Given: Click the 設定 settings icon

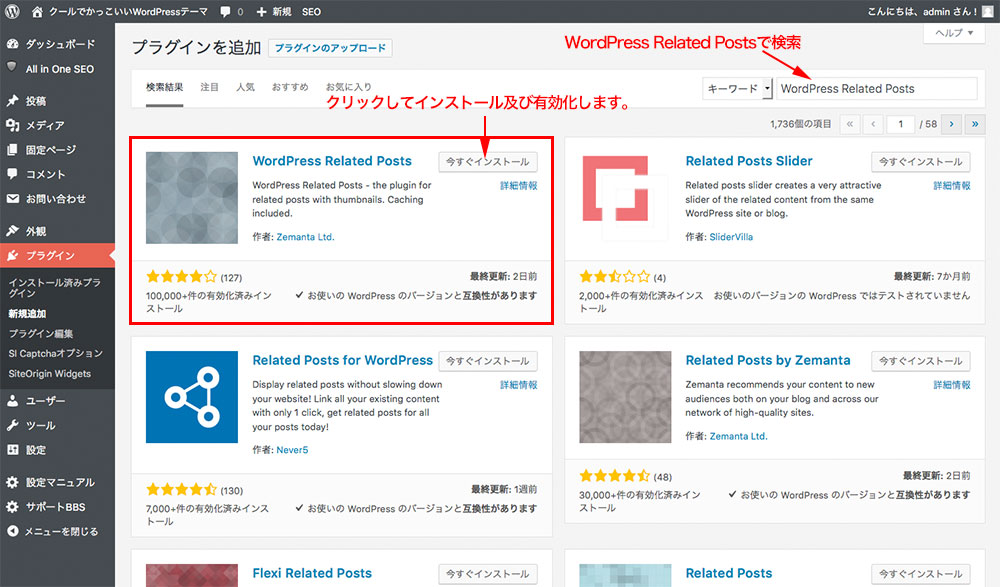Looking at the screenshot, I should (12, 450).
